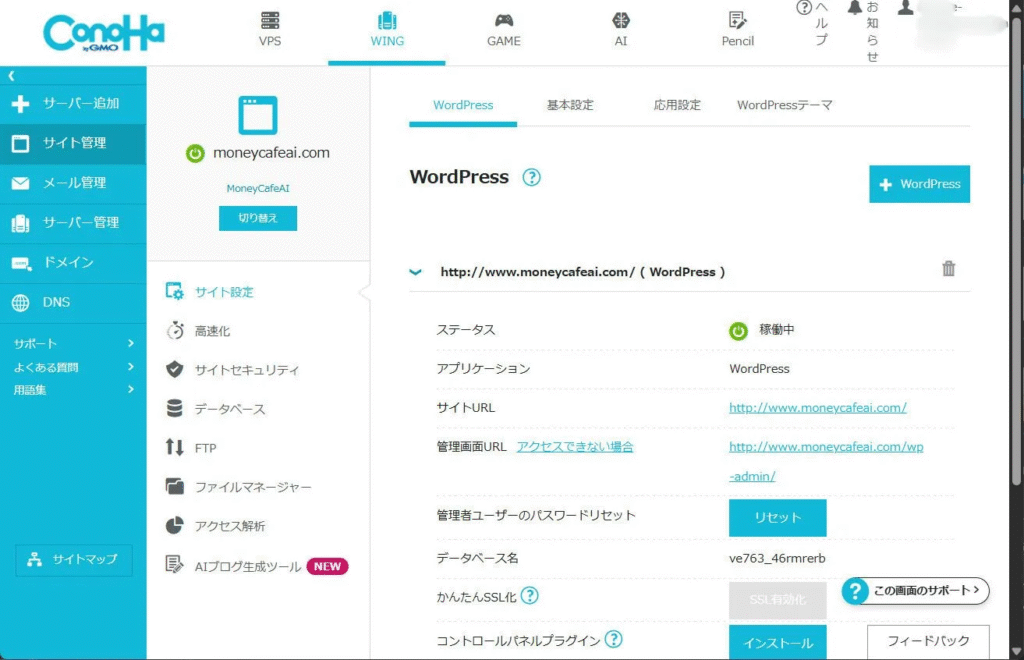Screen dimensions: 1024x660
Task: Open the VPS service tab
Action: [x=270, y=30]
